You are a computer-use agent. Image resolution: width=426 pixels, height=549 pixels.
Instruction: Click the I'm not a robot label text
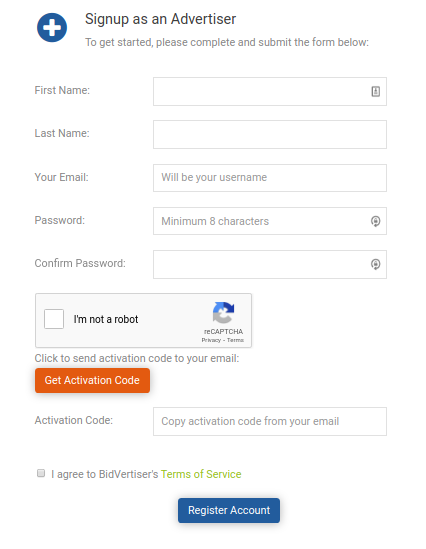click(x=106, y=319)
